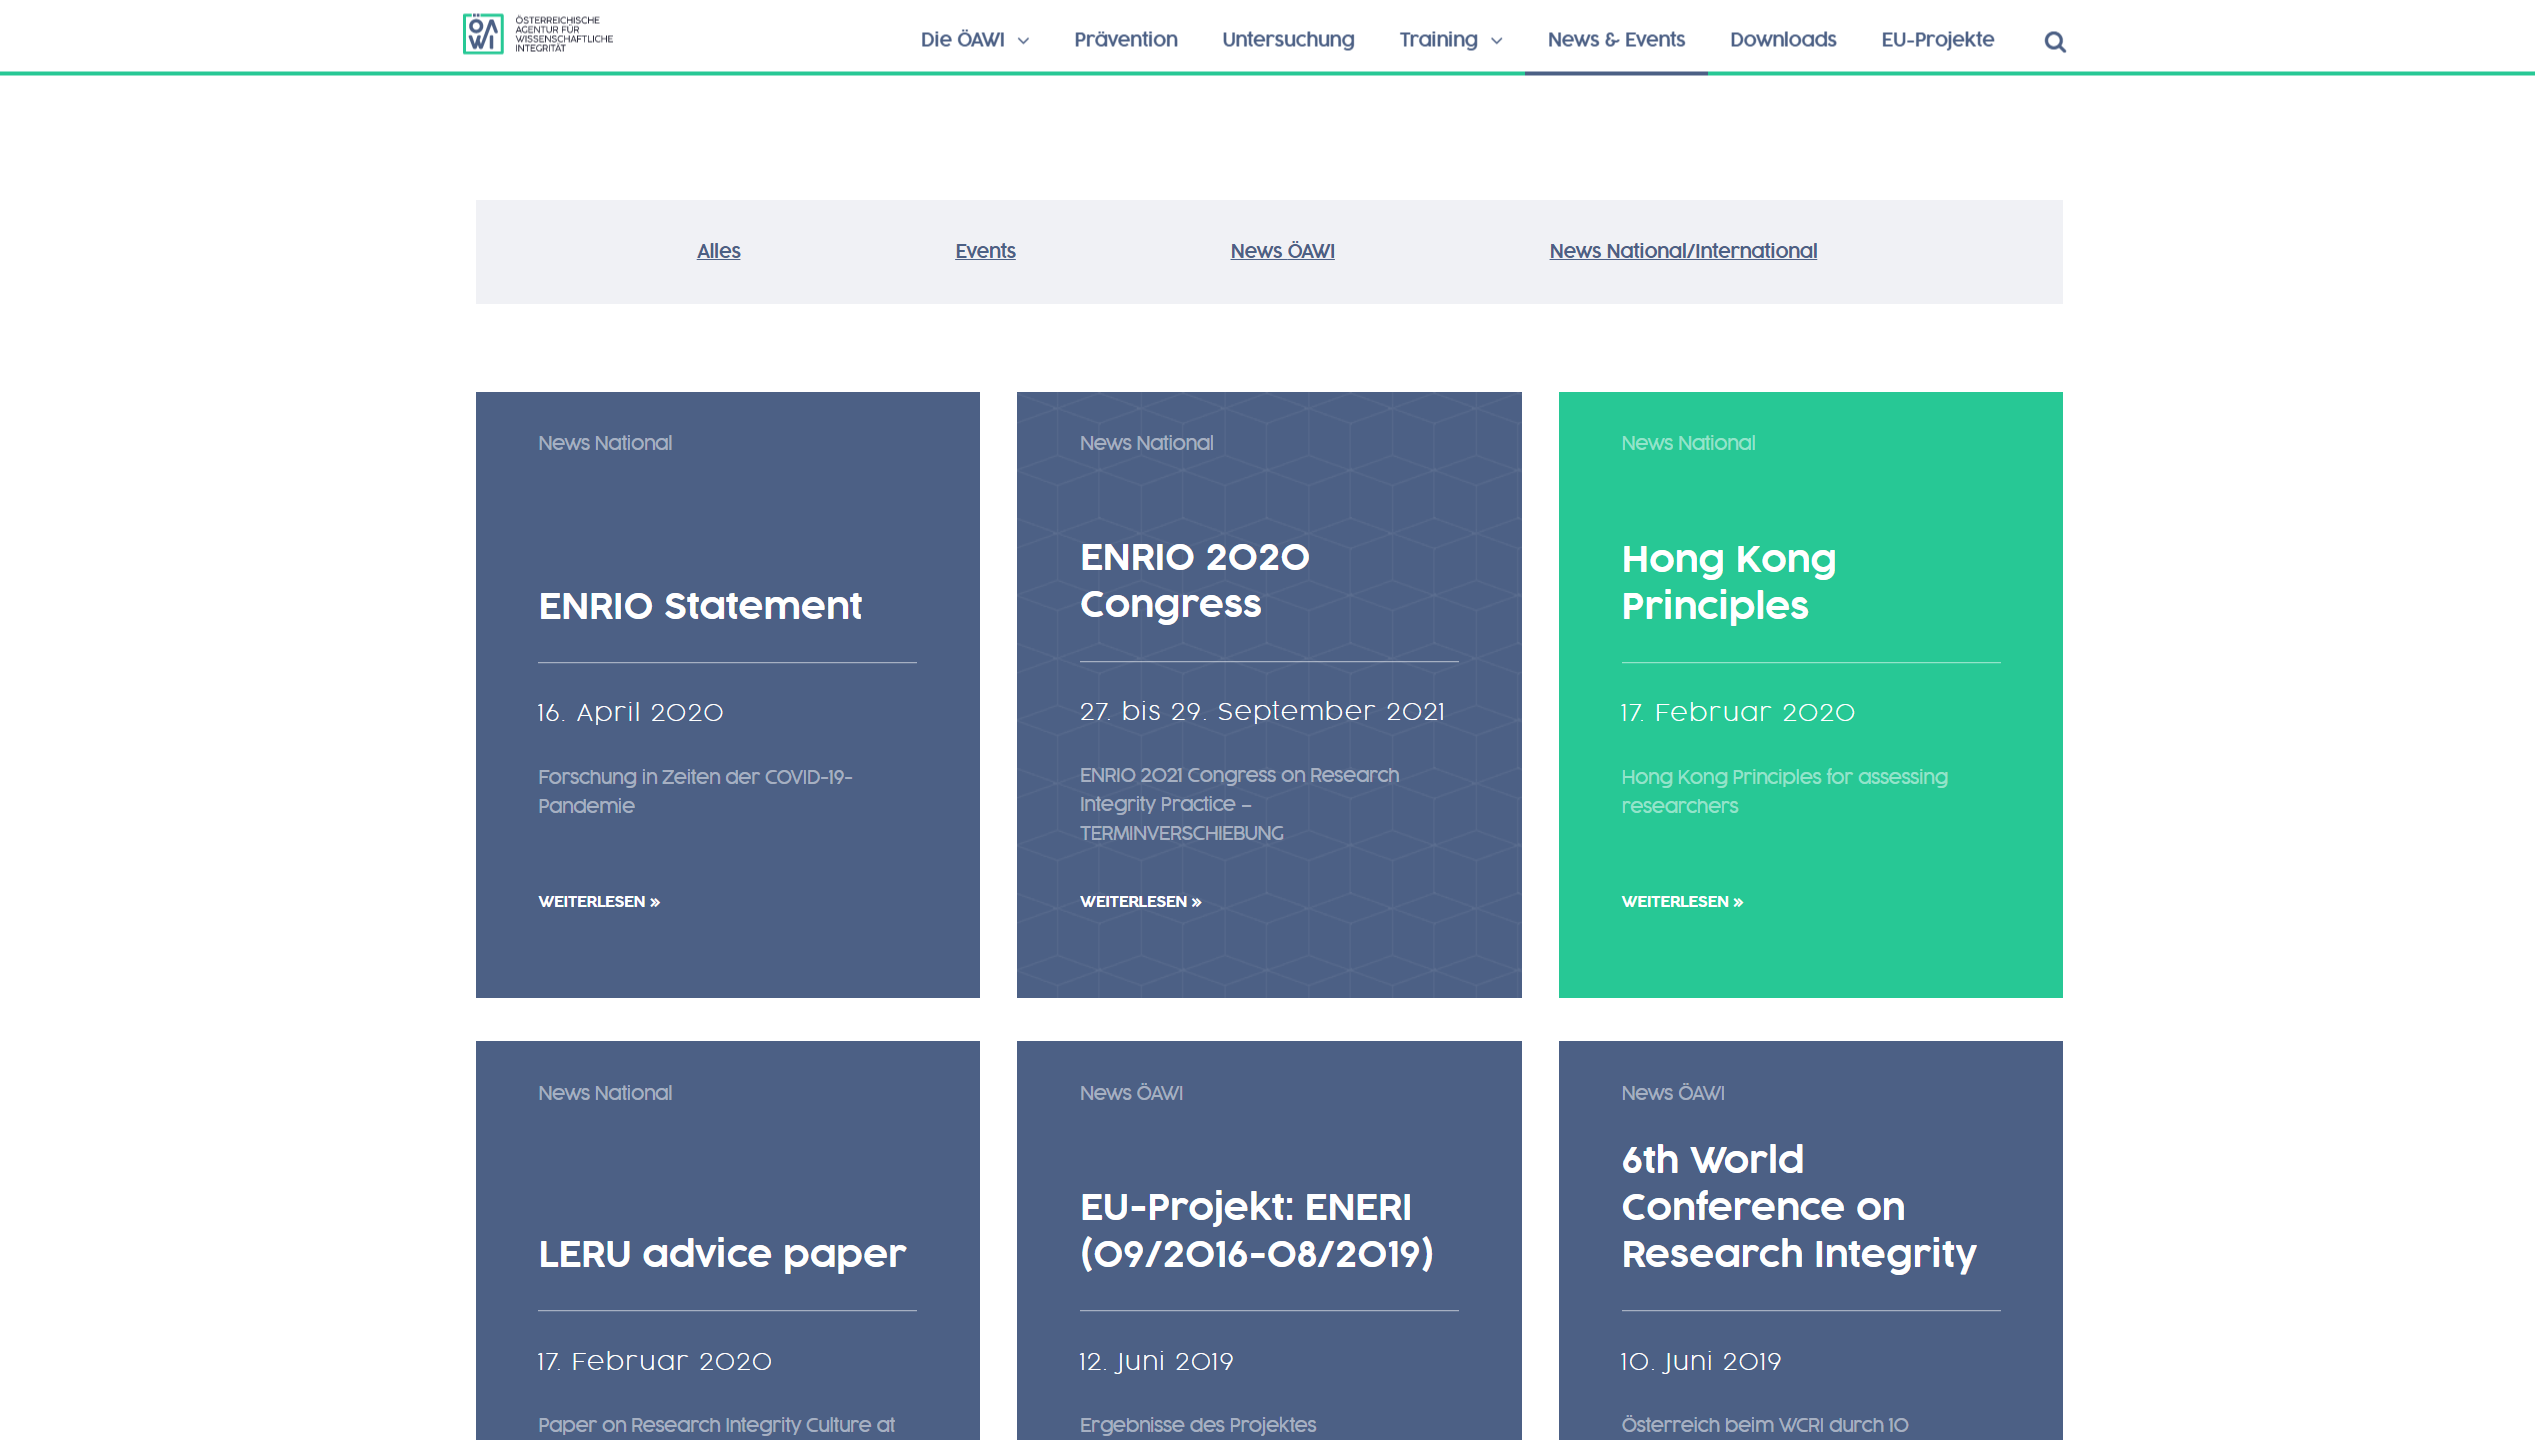This screenshot has width=2535, height=1440.
Task: Go to the Downloads menu item
Action: 1783,39
